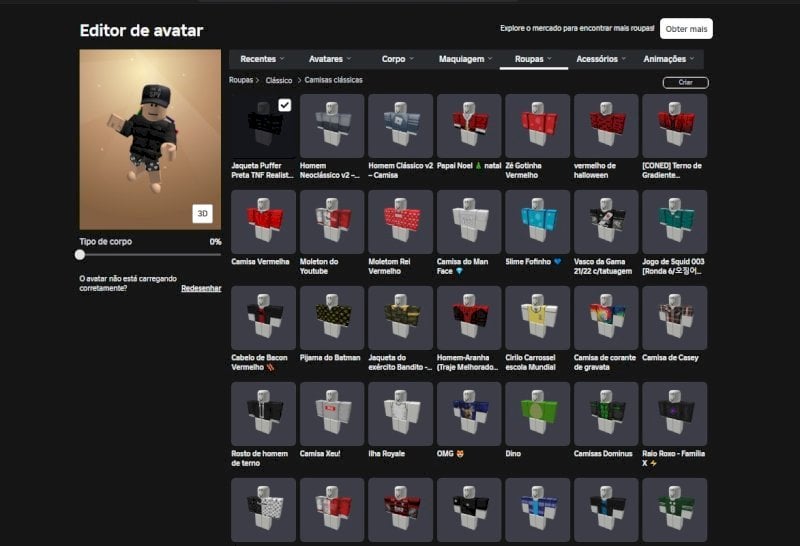Expand the Corpo dropdown menu
Screen dimensions: 800x546
click(397, 59)
